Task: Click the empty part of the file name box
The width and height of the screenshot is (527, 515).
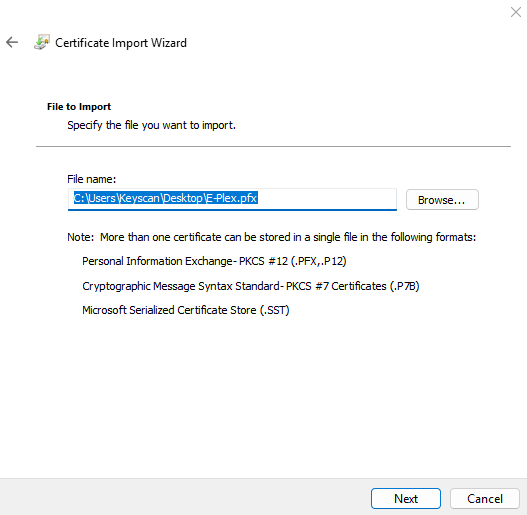Action: (326, 199)
